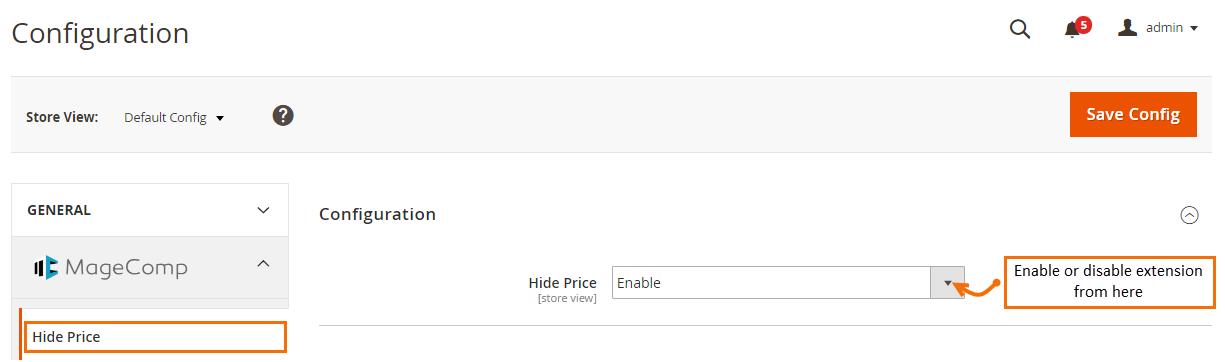Open the notifications bell

click(x=1072, y=30)
